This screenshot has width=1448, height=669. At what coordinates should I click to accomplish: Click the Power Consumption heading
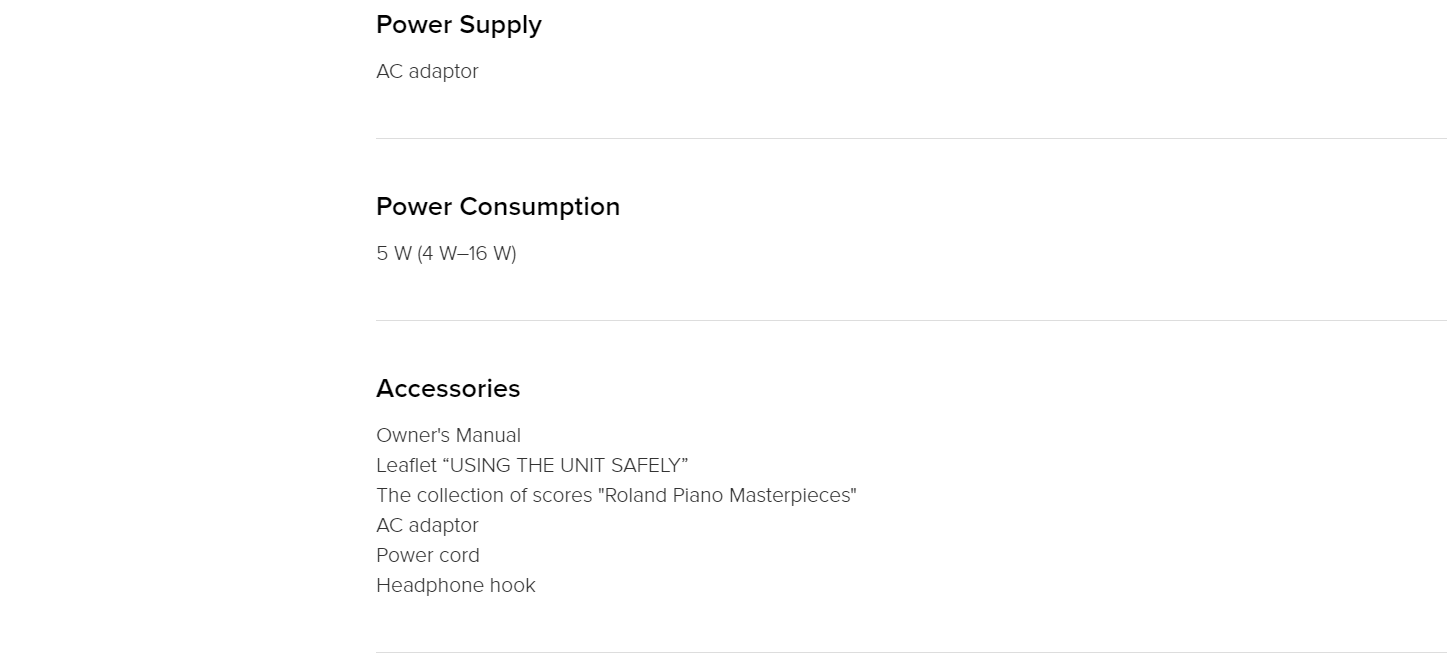pos(498,207)
